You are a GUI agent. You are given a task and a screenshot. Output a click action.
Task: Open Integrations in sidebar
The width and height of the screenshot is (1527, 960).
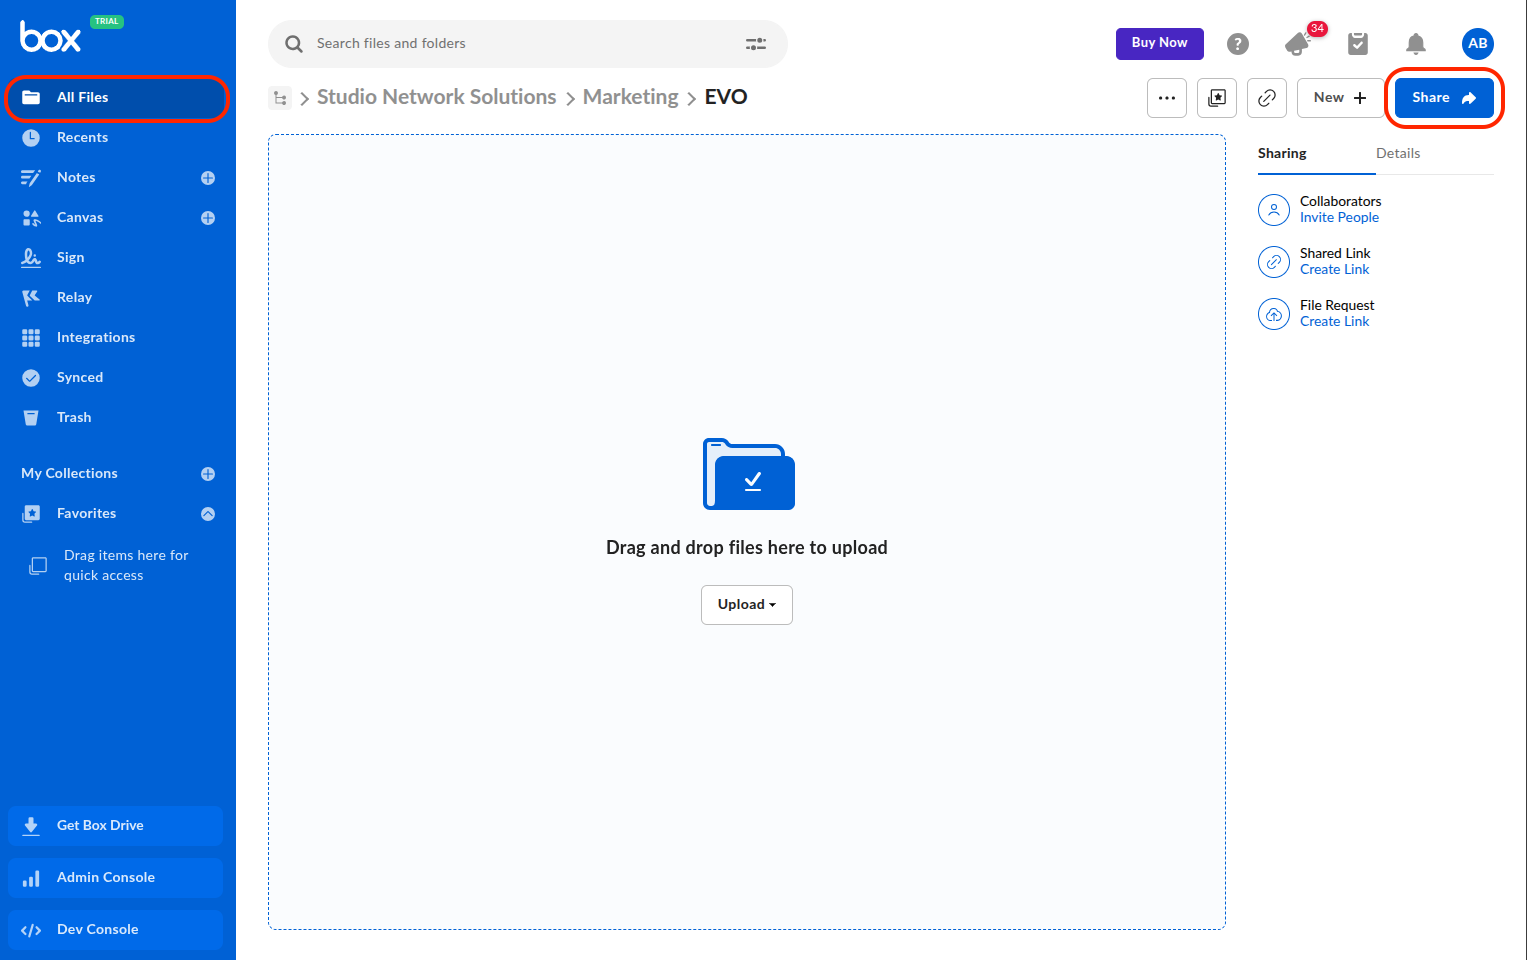click(x=96, y=337)
